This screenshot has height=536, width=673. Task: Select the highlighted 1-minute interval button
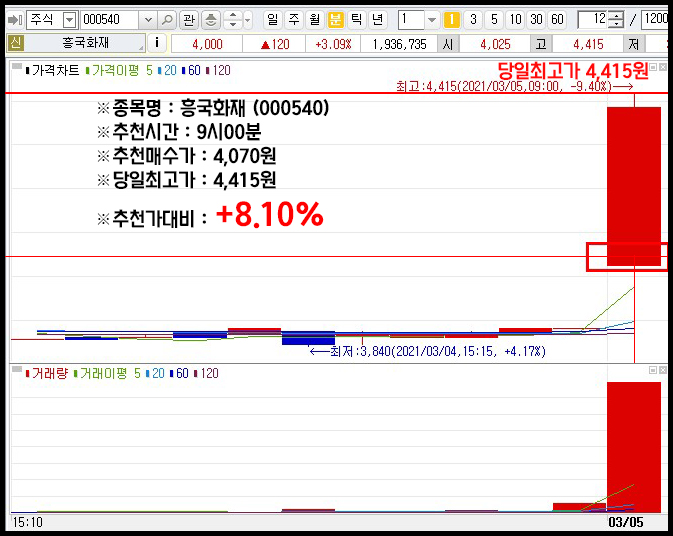coord(452,20)
